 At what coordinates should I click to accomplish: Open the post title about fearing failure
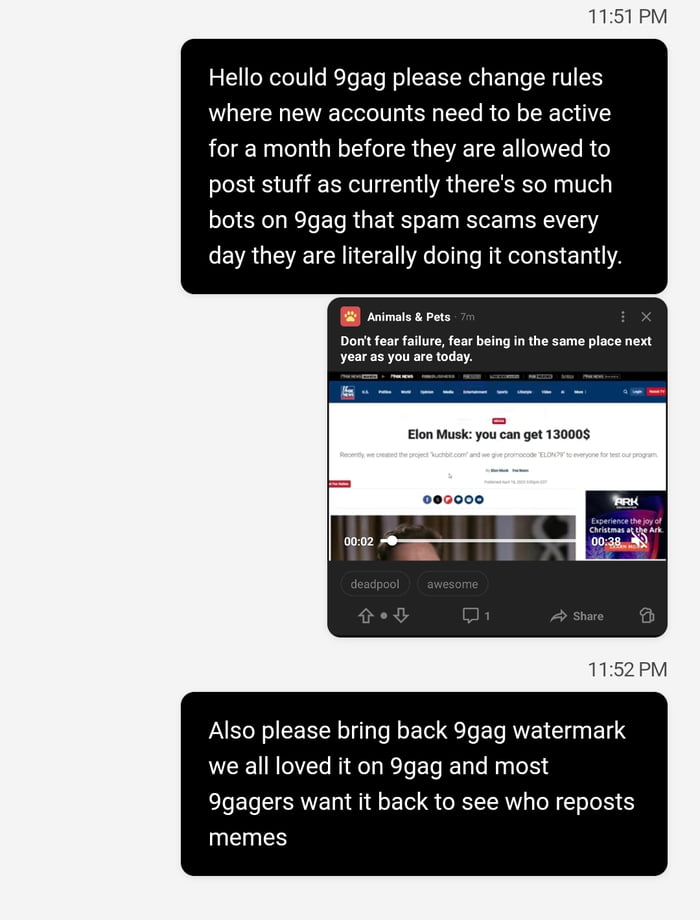click(496, 349)
